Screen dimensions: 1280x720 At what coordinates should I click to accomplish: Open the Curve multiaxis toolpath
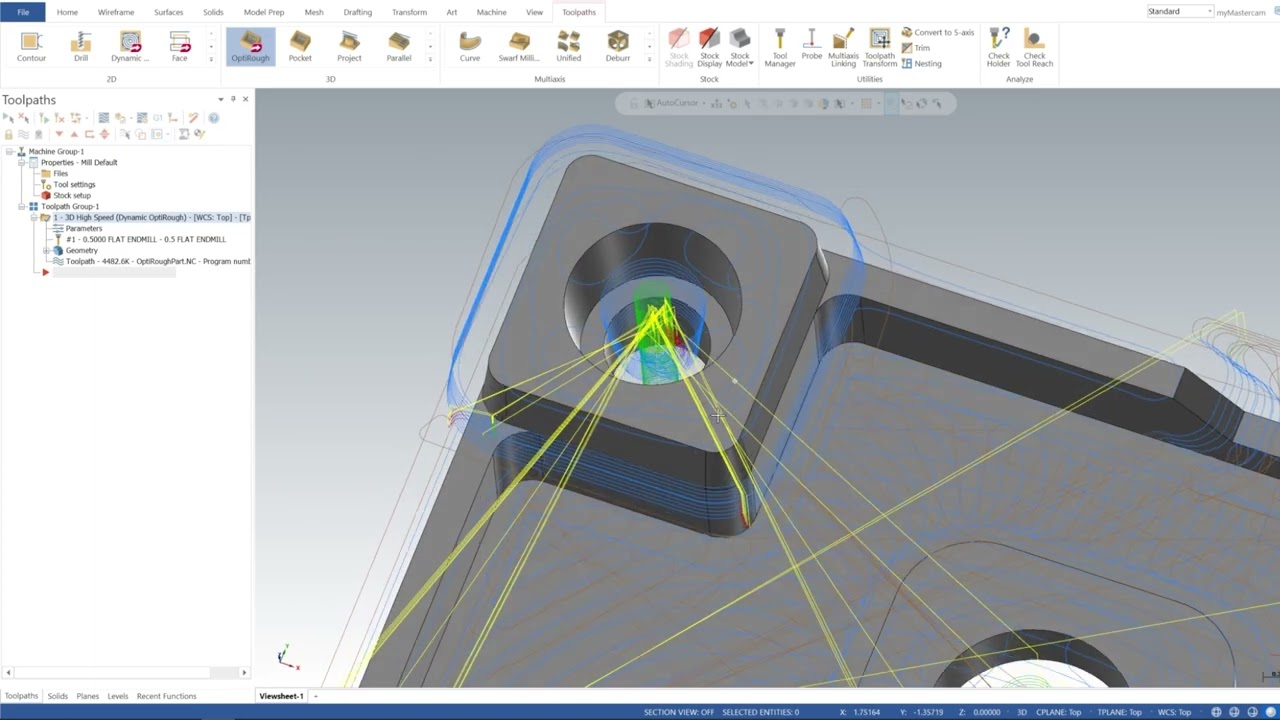pos(470,47)
